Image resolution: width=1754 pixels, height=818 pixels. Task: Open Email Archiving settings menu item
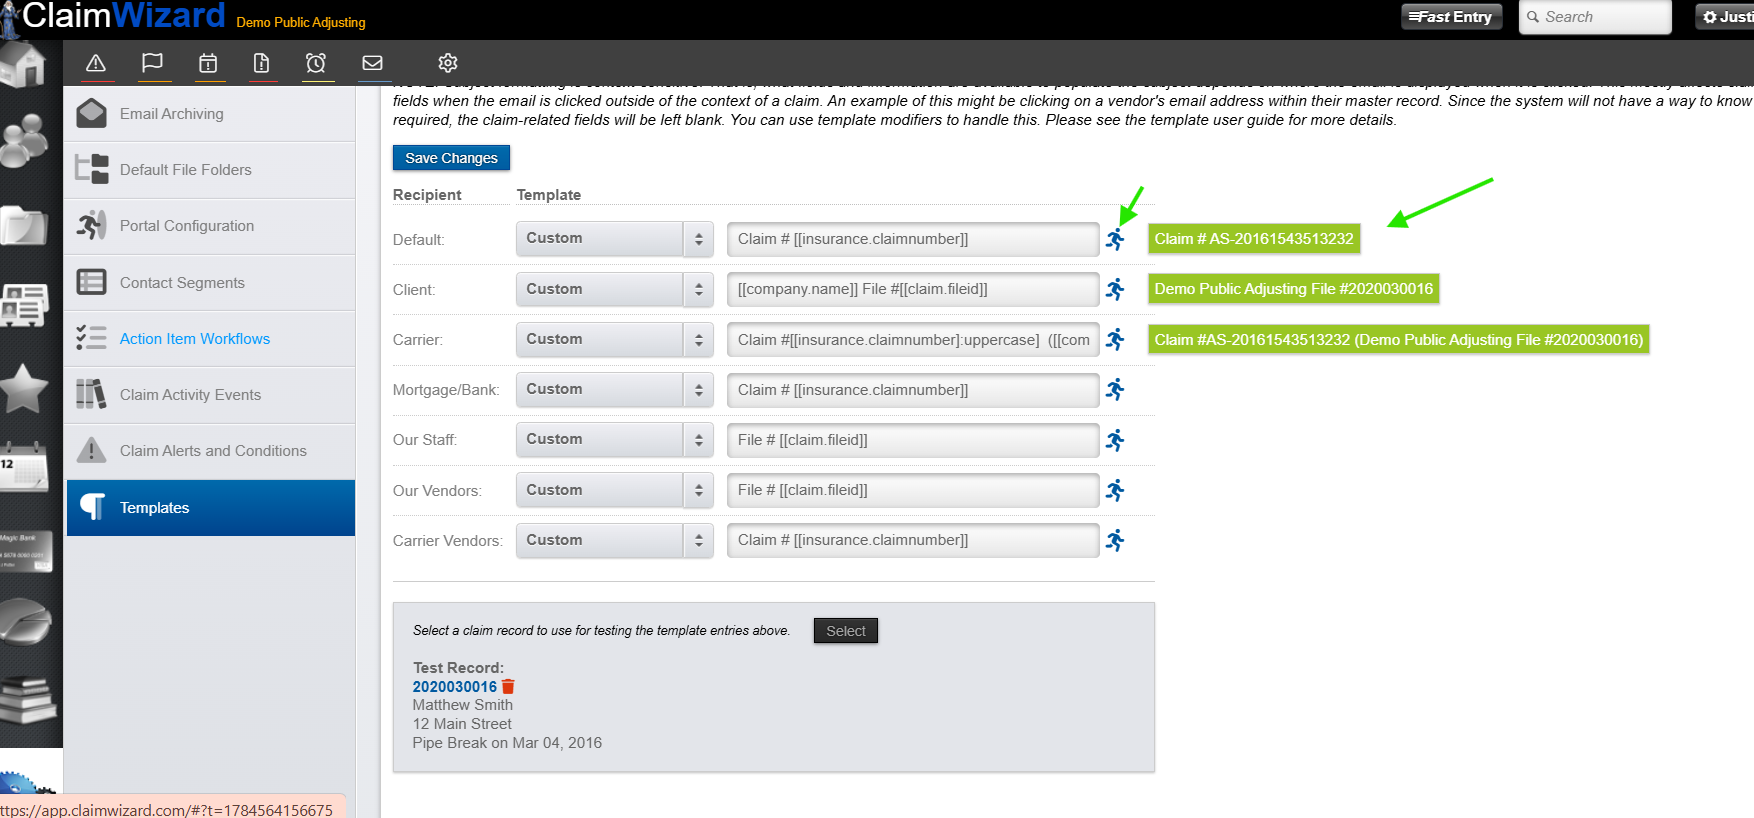tap(211, 114)
